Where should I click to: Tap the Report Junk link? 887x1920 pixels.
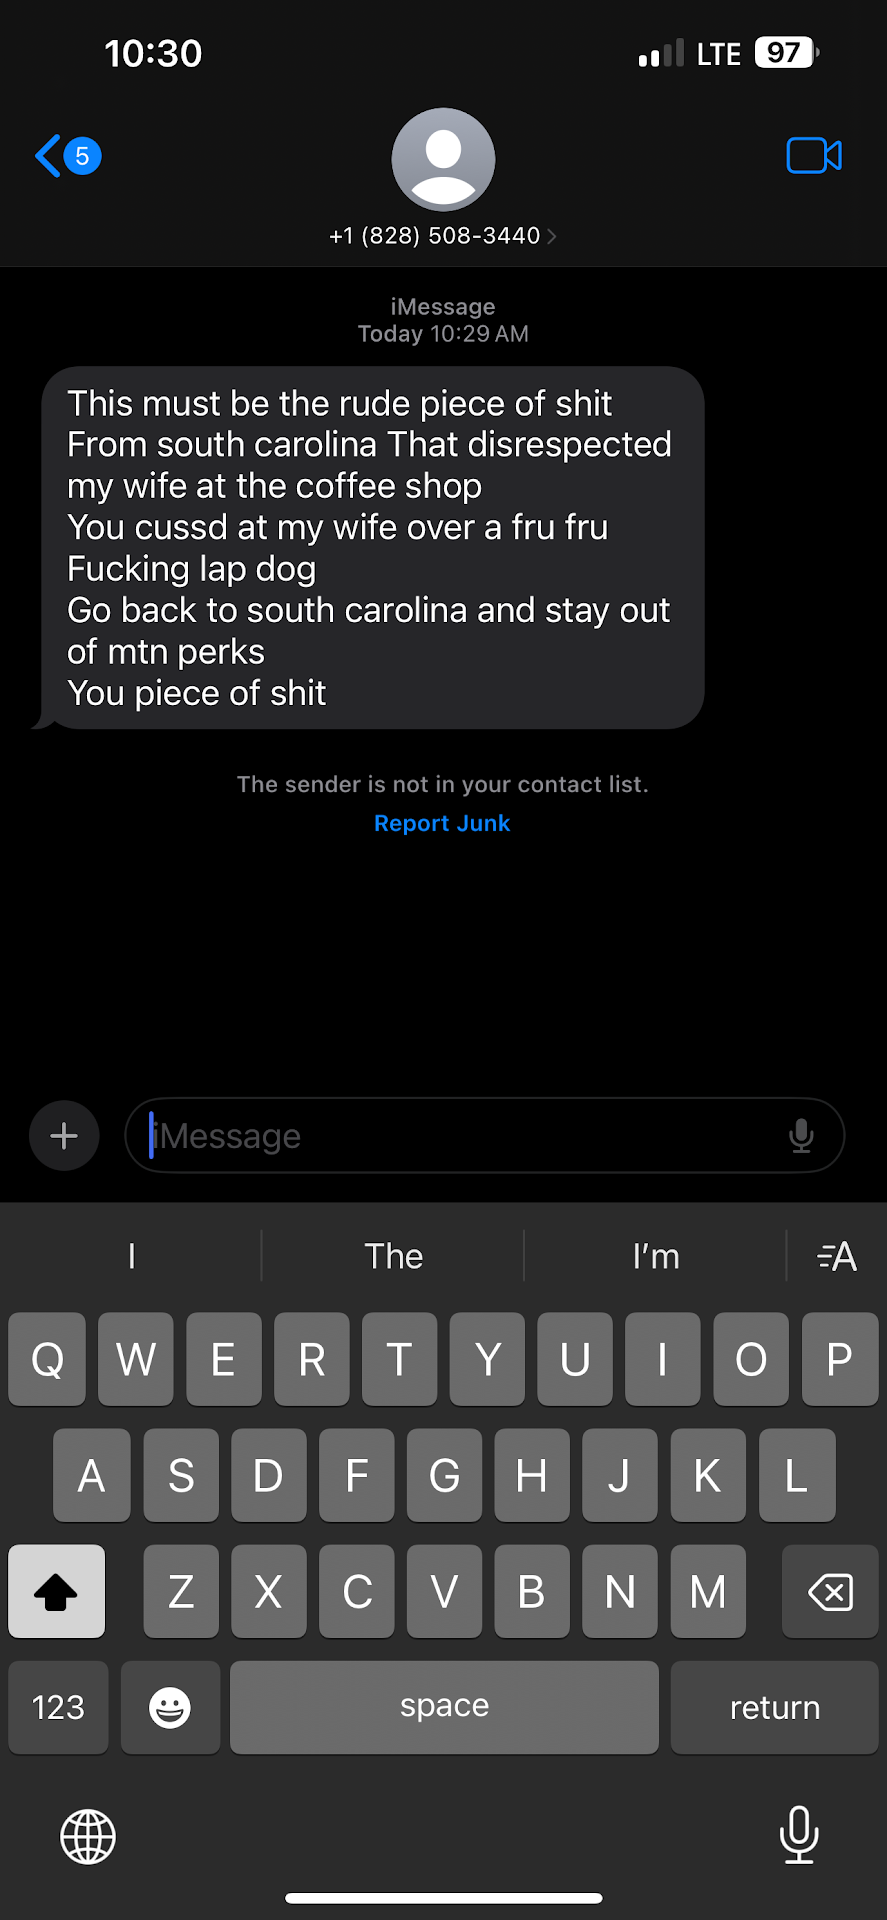(442, 823)
